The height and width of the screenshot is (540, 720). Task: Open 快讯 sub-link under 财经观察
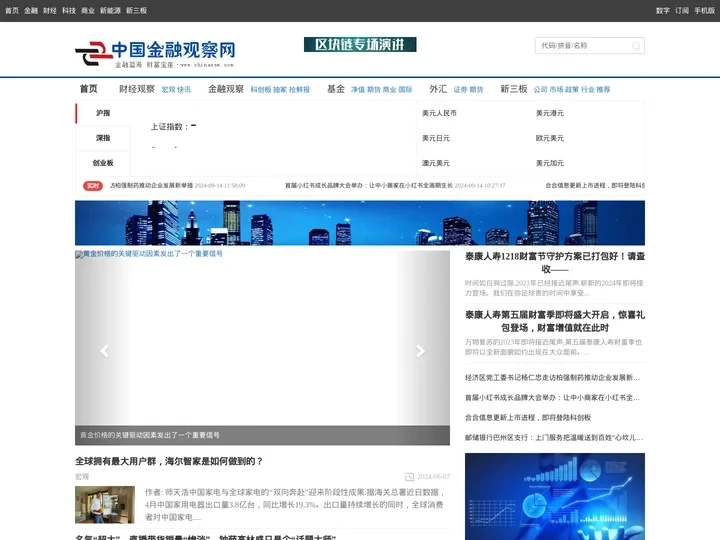coord(184,90)
